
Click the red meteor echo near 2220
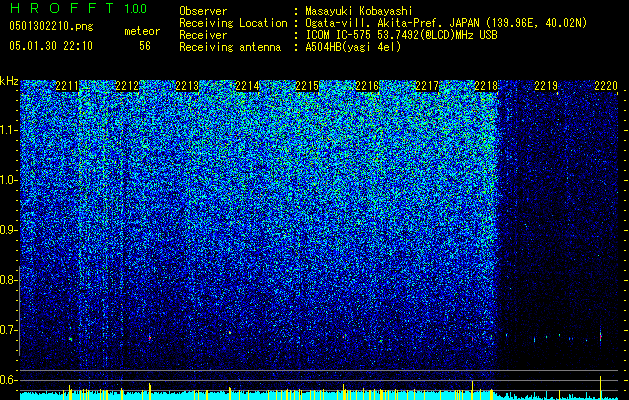601,337
